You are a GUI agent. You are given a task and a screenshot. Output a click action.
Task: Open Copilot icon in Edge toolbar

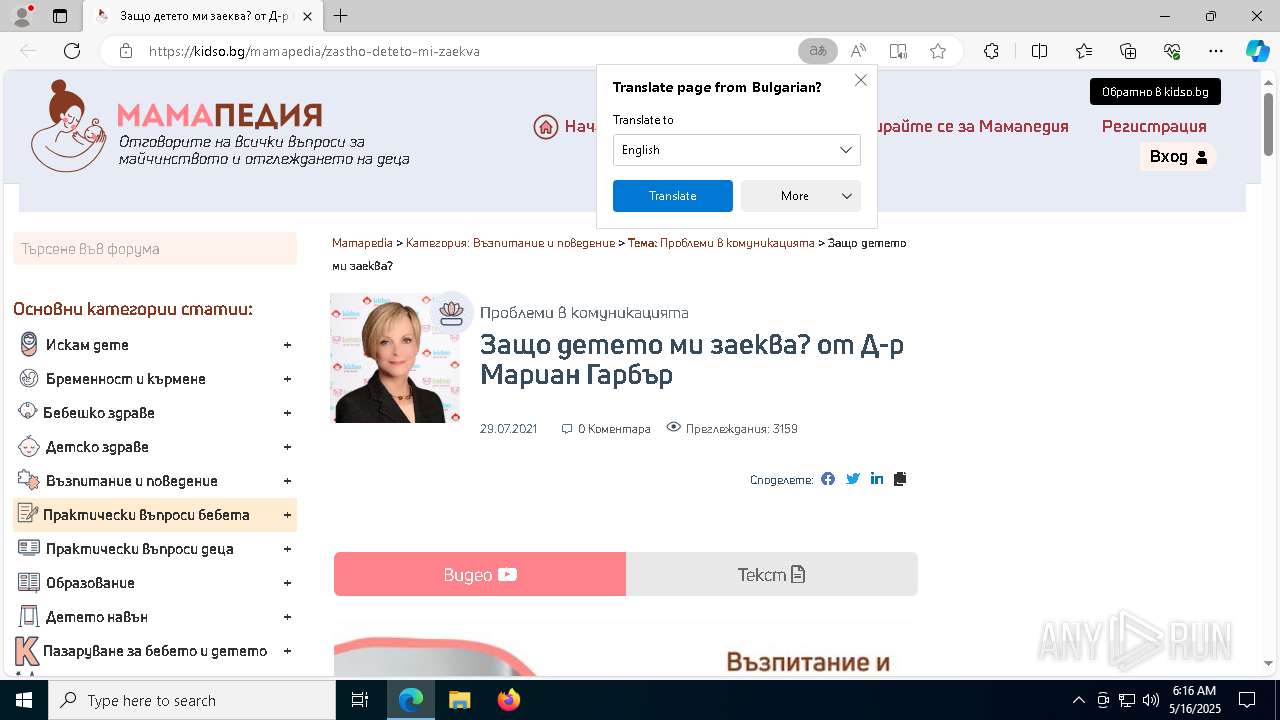click(x=1257, y=51)
